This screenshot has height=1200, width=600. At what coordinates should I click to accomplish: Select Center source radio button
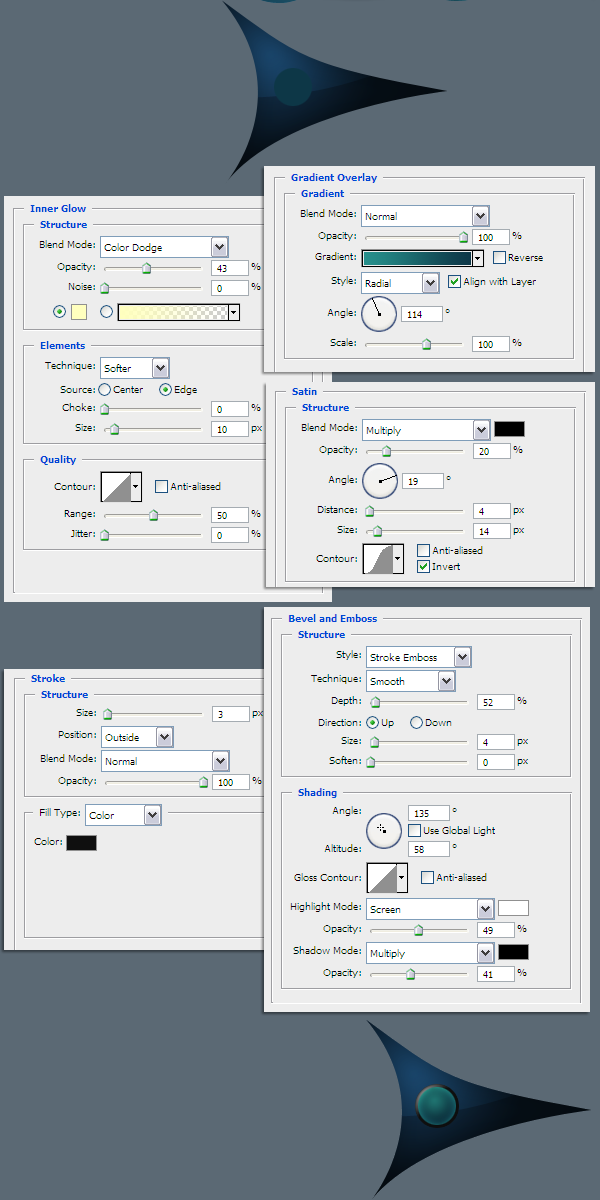click(104, 390)
